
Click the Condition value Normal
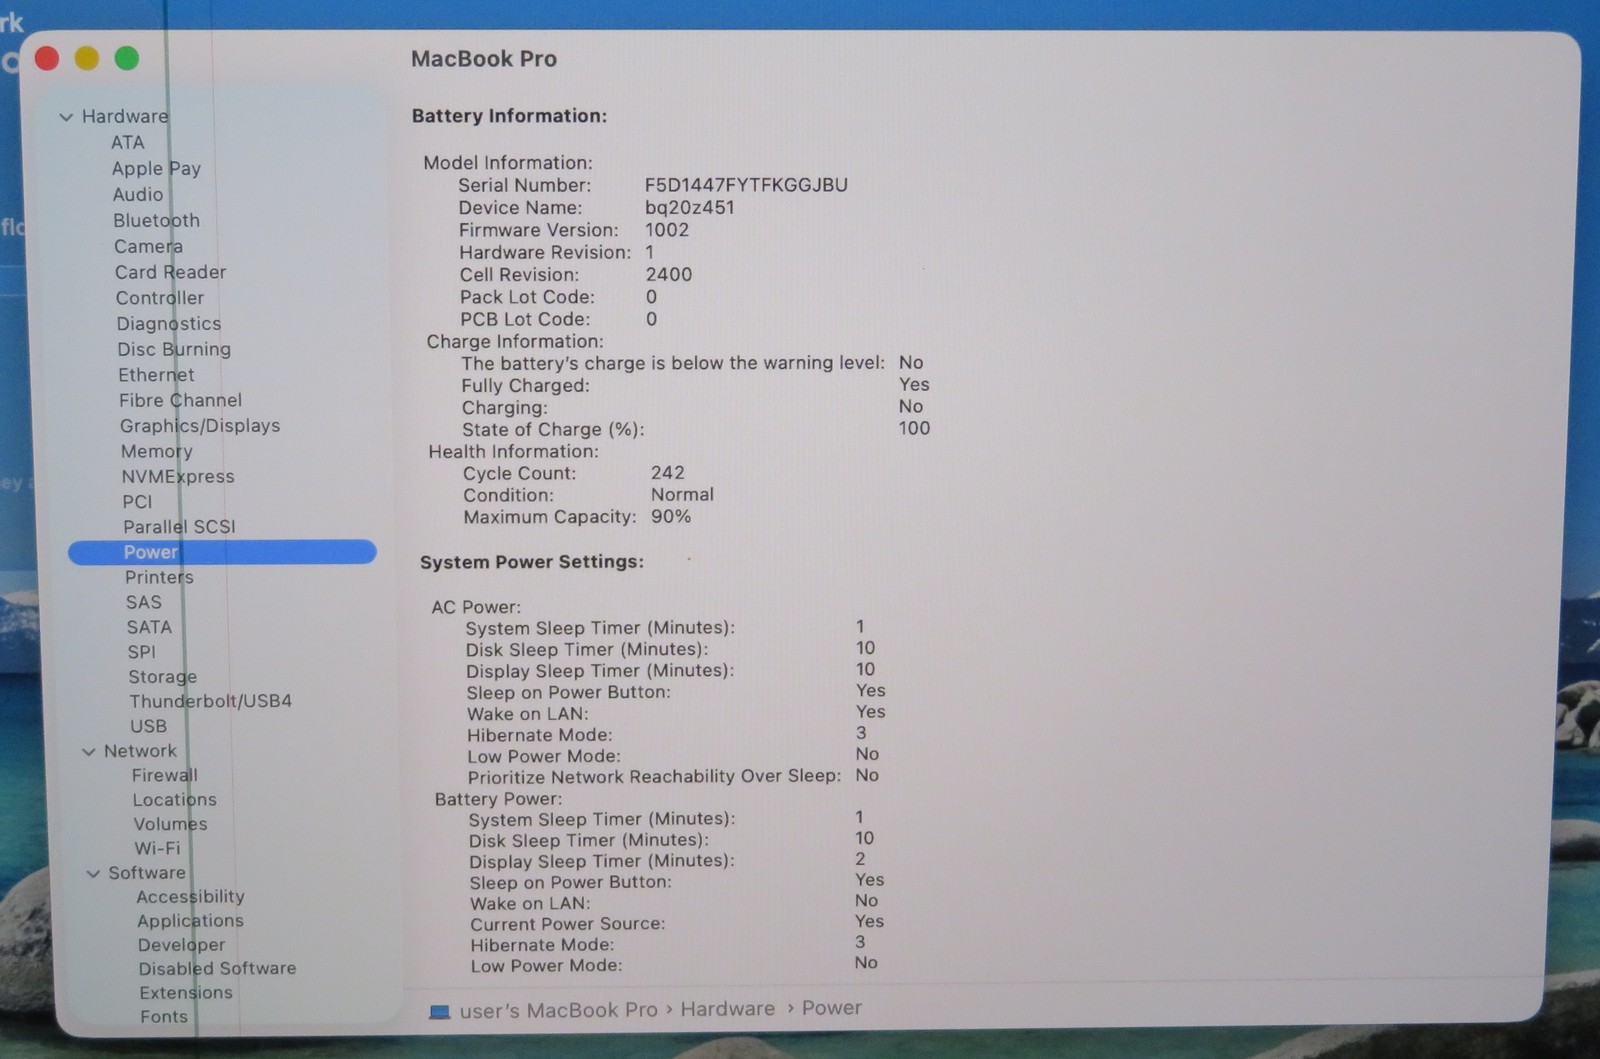(682, 495)
